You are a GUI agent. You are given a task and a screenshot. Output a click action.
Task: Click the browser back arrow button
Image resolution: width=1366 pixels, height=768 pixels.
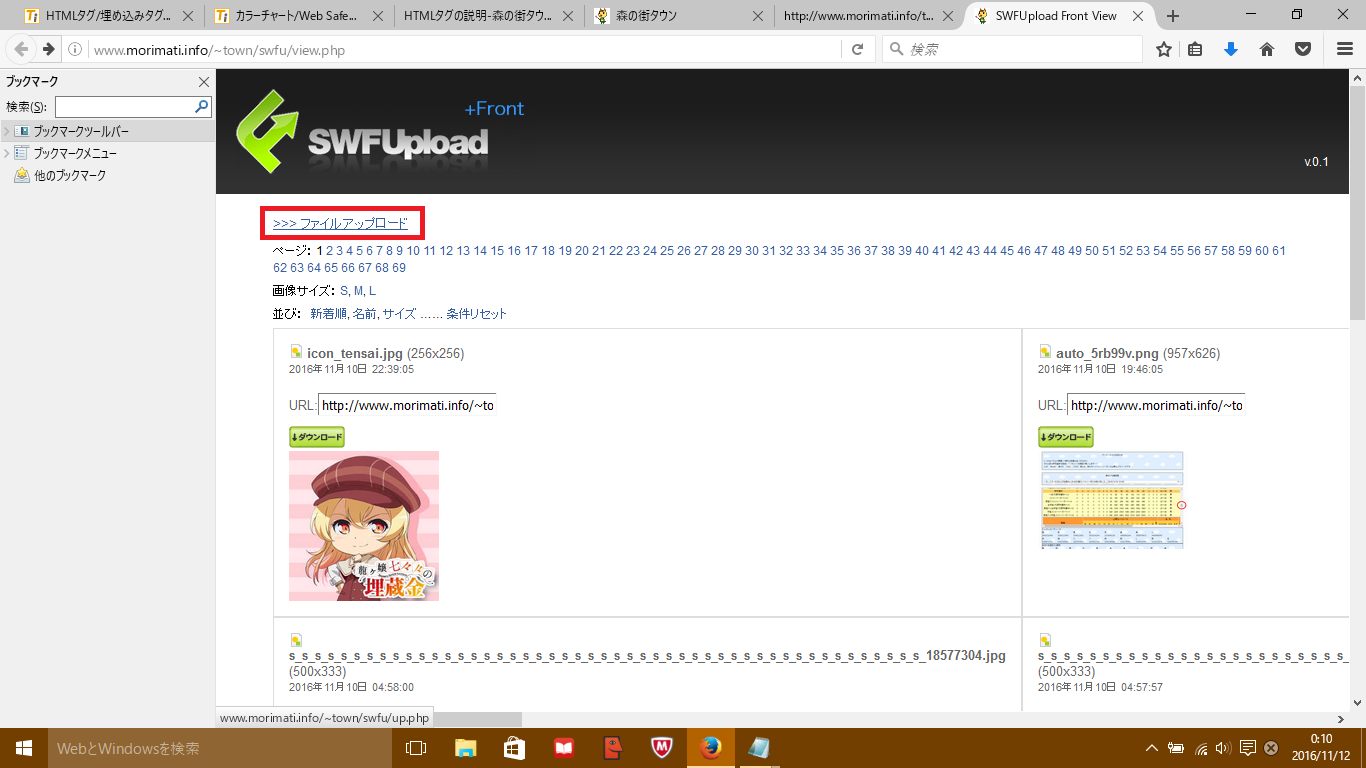(x=22, y=49)
